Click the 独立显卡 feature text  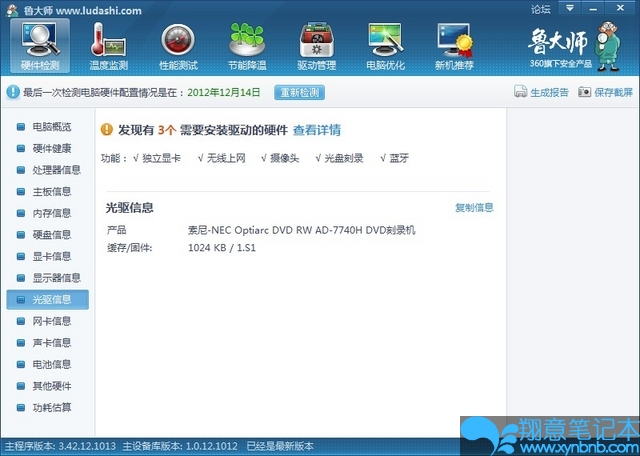point(161,158)
